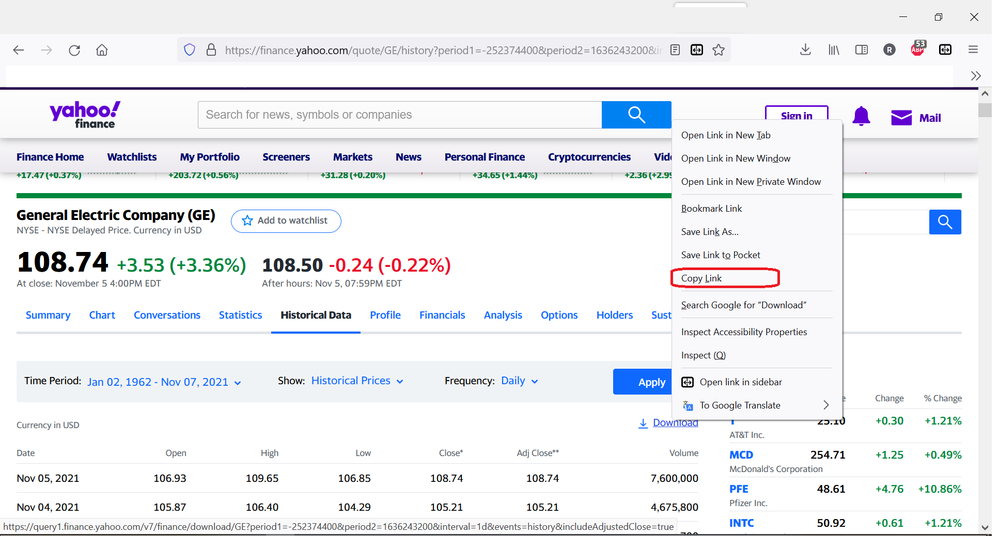Open the Adblock extension icon
This screenshot has width=999, height=536.
(917, 49)
